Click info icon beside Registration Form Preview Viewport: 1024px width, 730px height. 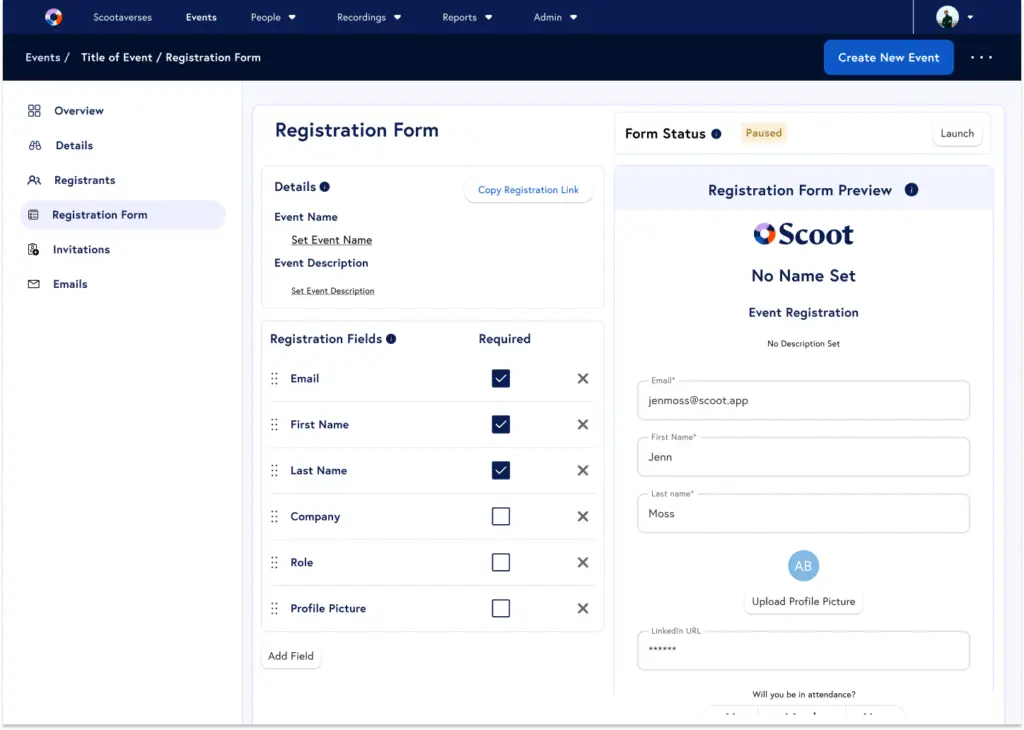pyautogui.click(x=911, y=190)
